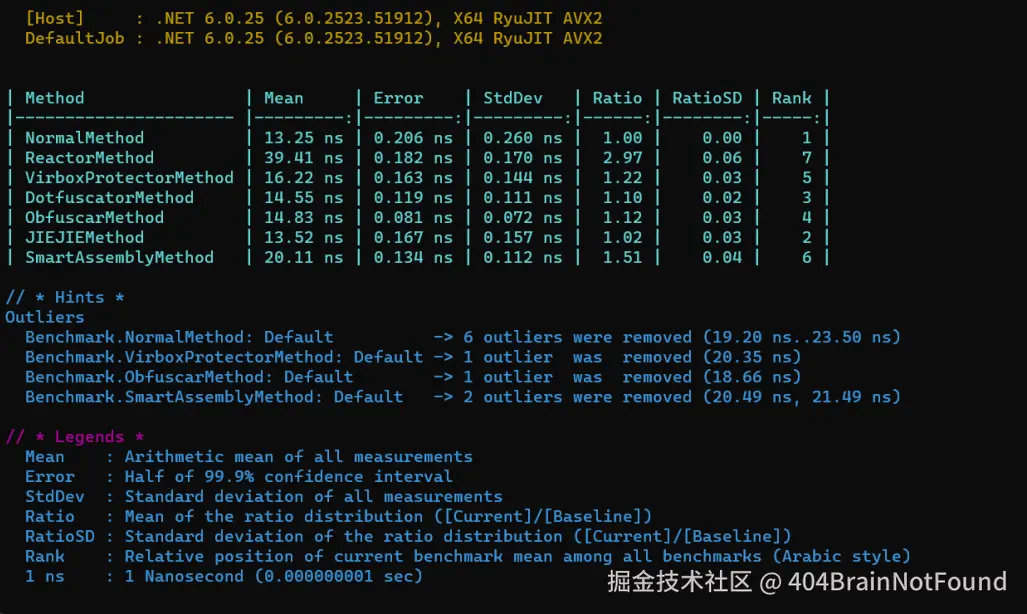The image size is (1027, 614).
Task: Click the Legends section heading
Action: pos(75,437)
